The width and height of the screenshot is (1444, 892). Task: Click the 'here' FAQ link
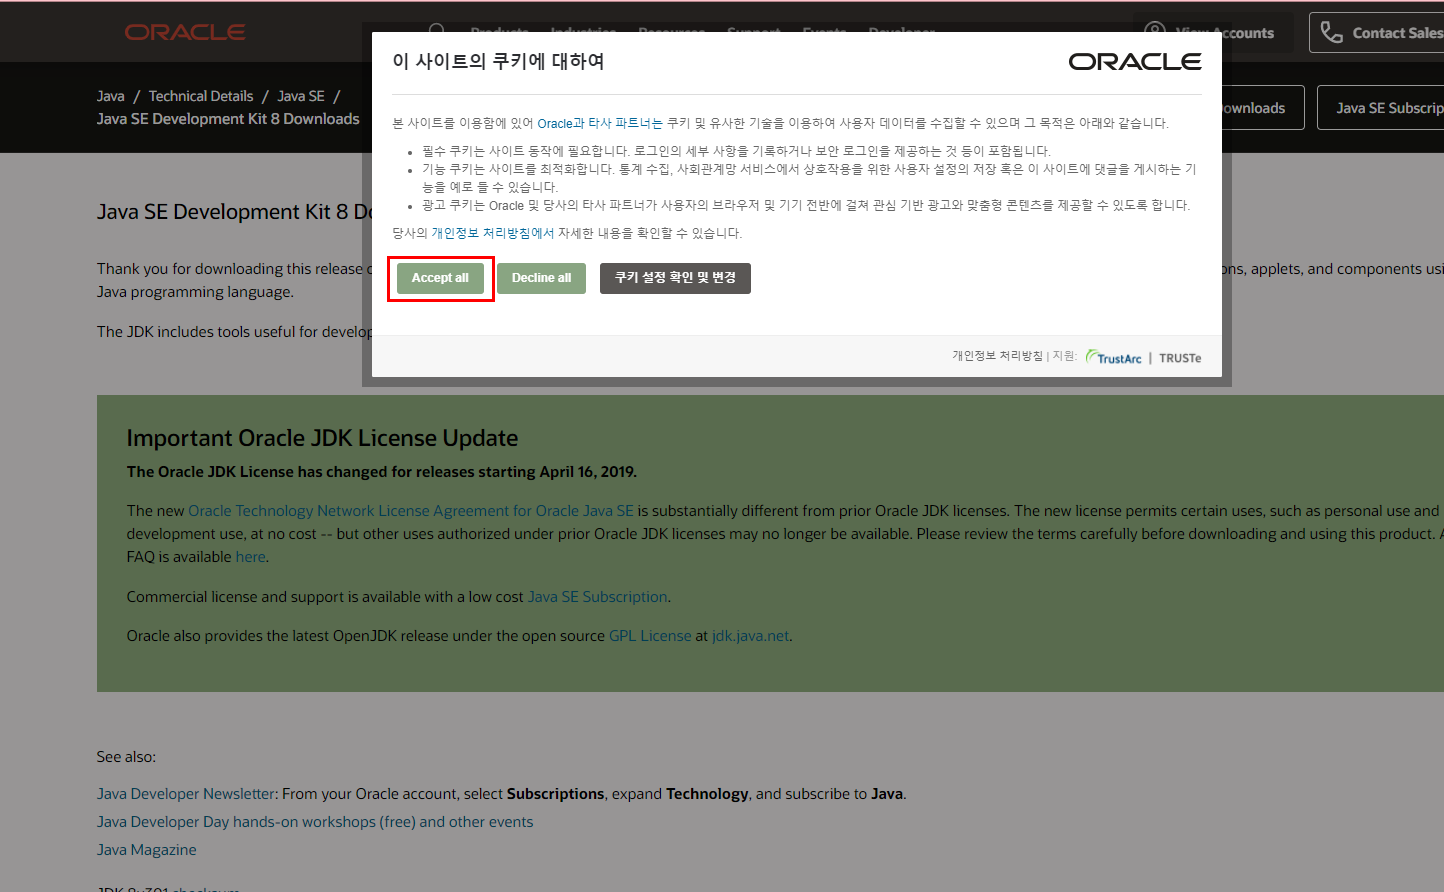pyautogui.click(x=251, y=557)
